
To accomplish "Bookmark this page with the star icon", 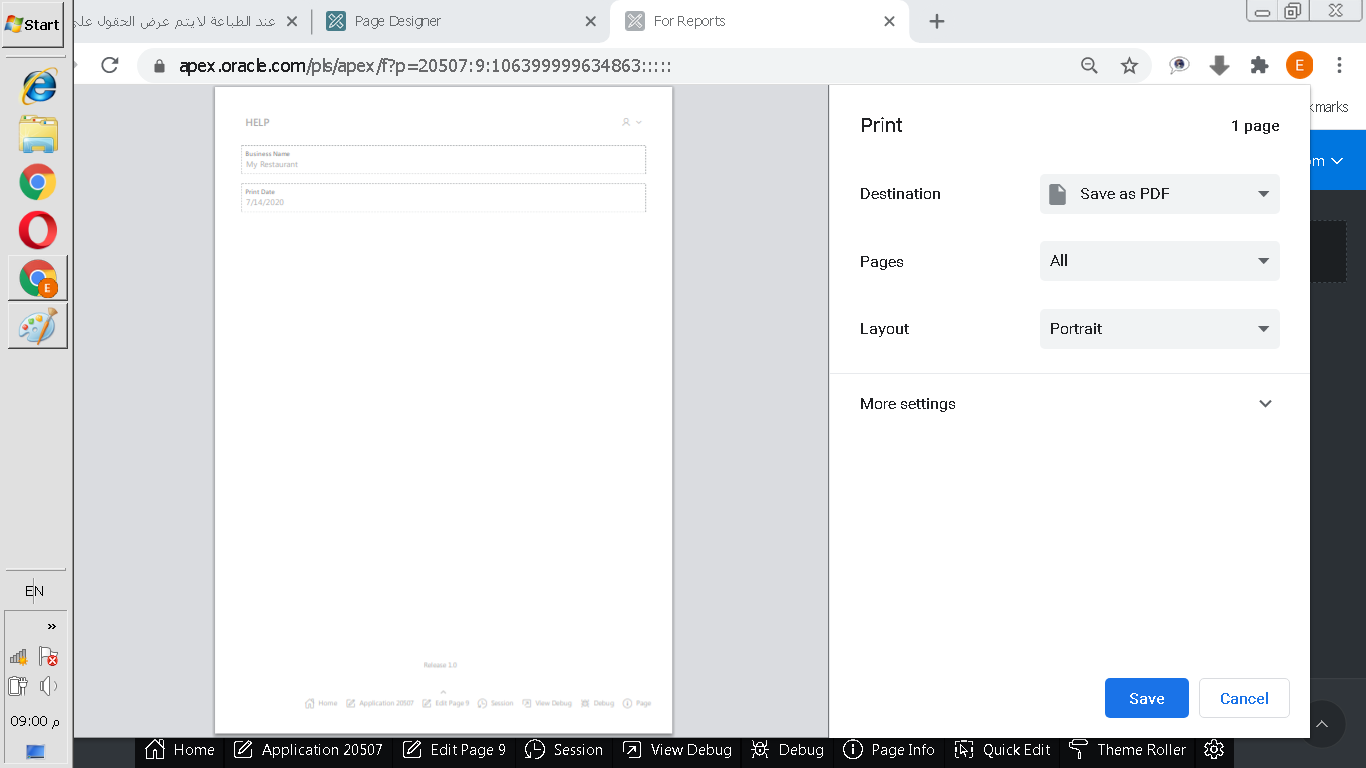I will click(x=1129, y=66).
